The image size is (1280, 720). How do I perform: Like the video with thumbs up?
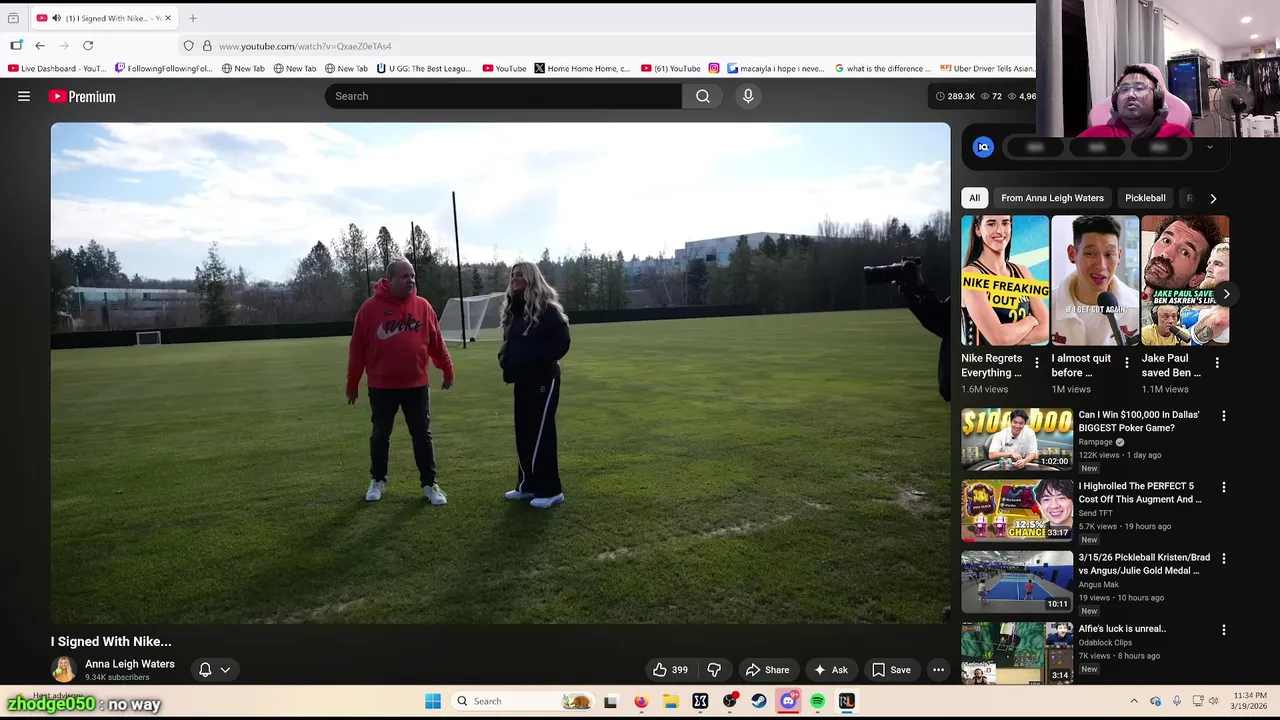670,670
